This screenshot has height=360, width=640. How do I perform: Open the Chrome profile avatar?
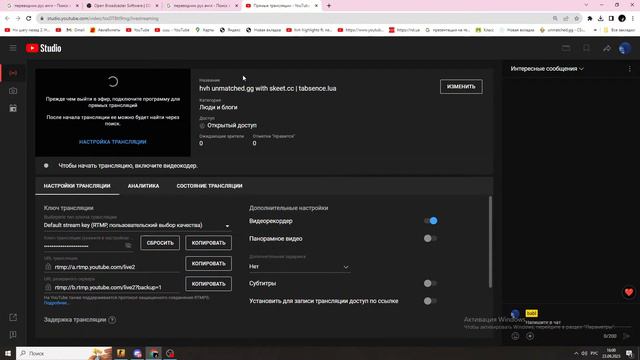pyautogui.click(x=622, y=18)
